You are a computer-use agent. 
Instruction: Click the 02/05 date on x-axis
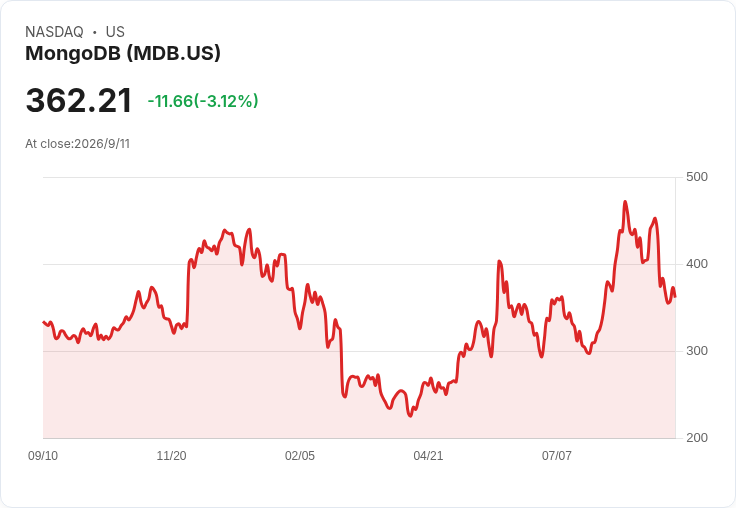pos(300,455)
